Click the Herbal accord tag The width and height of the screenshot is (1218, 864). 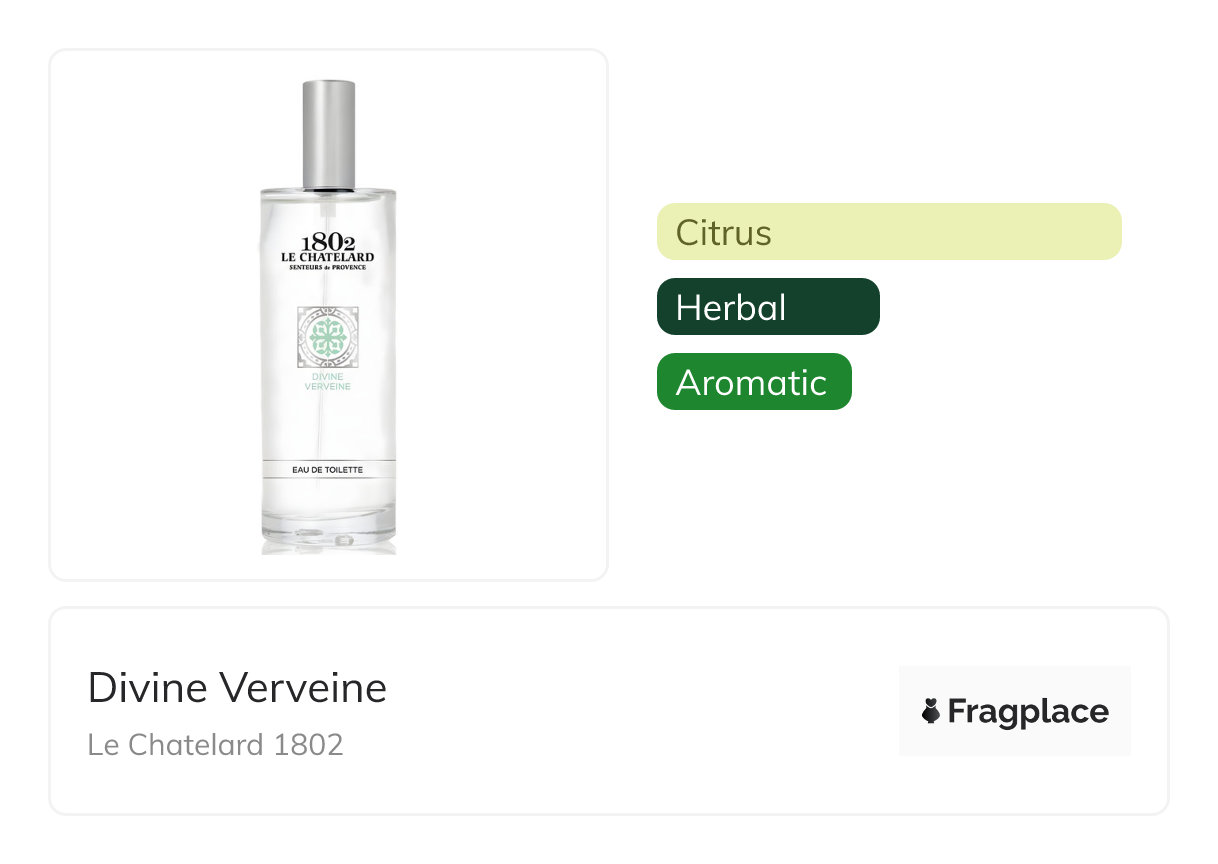click(x=768, y=307)
